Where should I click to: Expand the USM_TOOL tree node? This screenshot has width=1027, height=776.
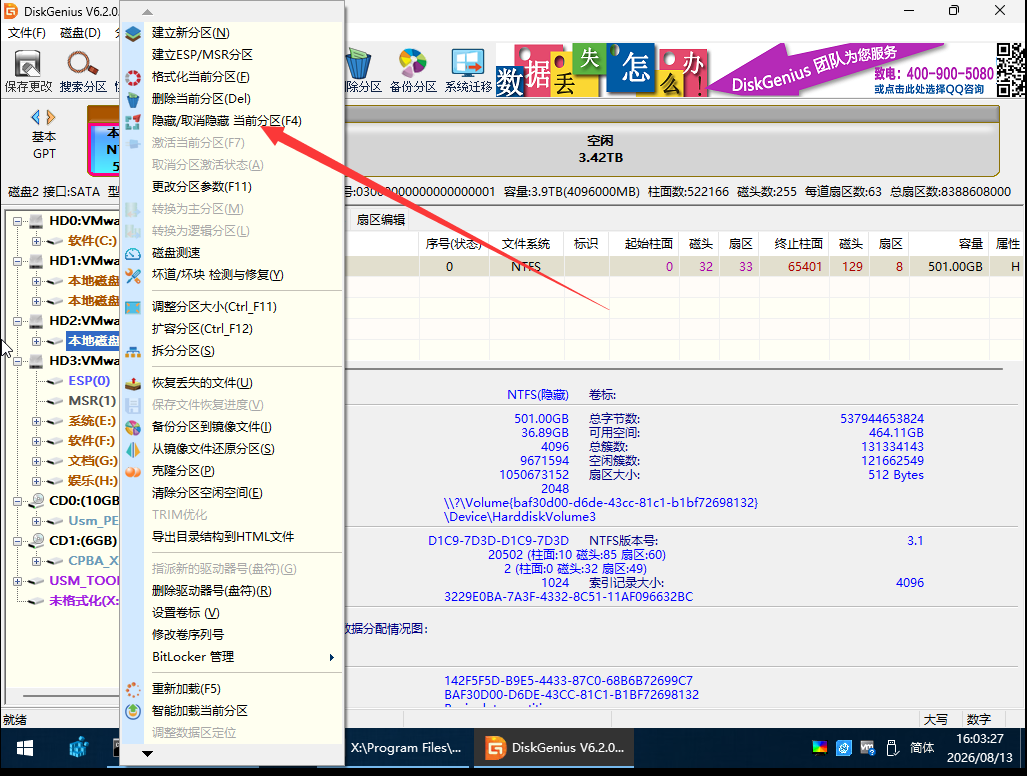(x=18, y=581)
